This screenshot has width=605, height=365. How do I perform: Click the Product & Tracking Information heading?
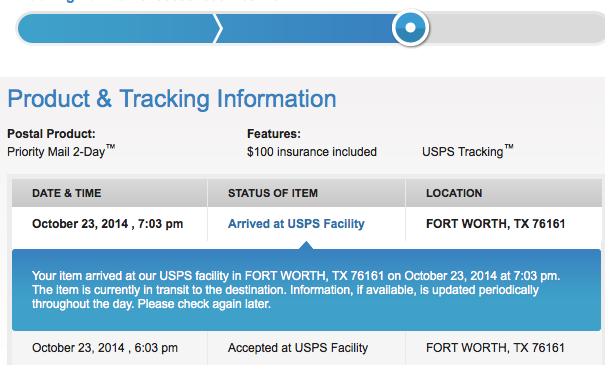coord(172,99)
